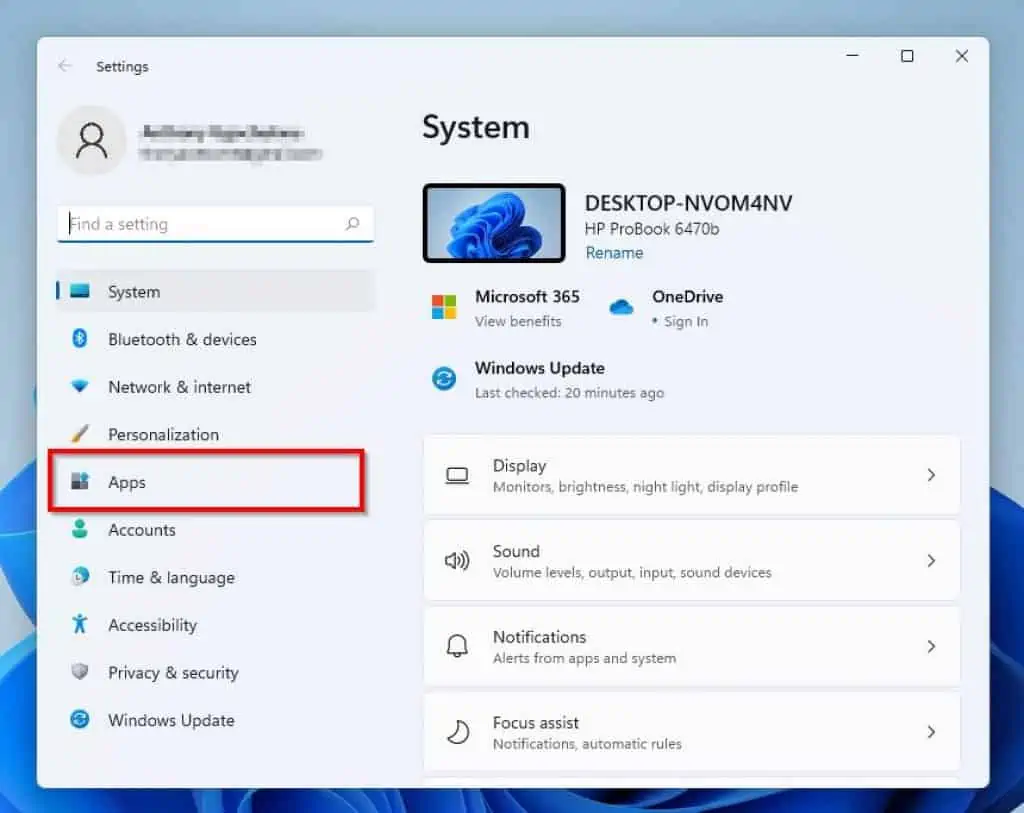This screenshot has height=813, width=1024.
Task: Select the Bluetooth & devices icon
Action: coord(80,339)
